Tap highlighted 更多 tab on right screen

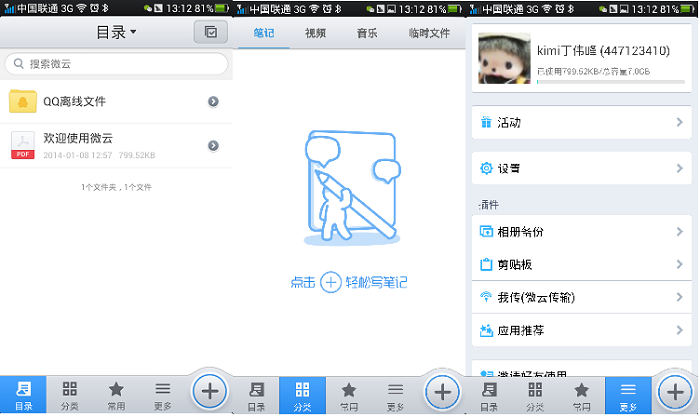(628, 396)
